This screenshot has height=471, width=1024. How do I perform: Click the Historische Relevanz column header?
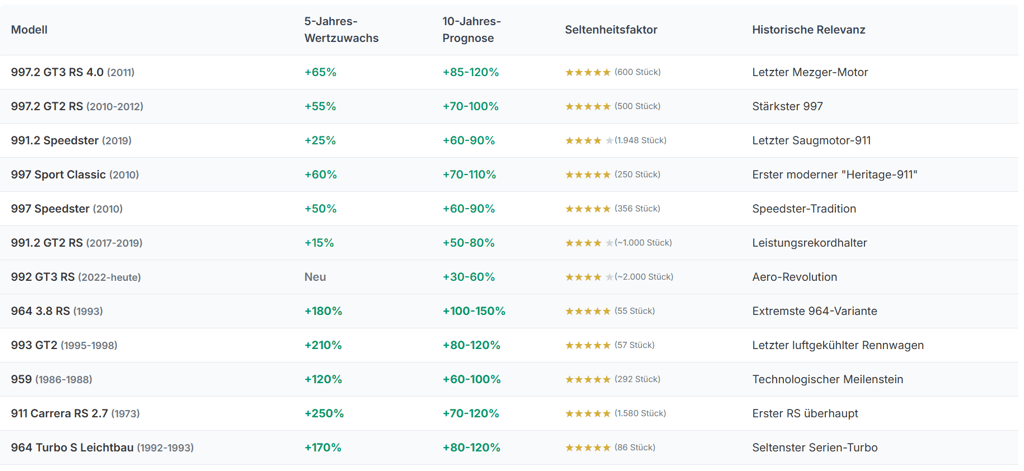[809, 30]
